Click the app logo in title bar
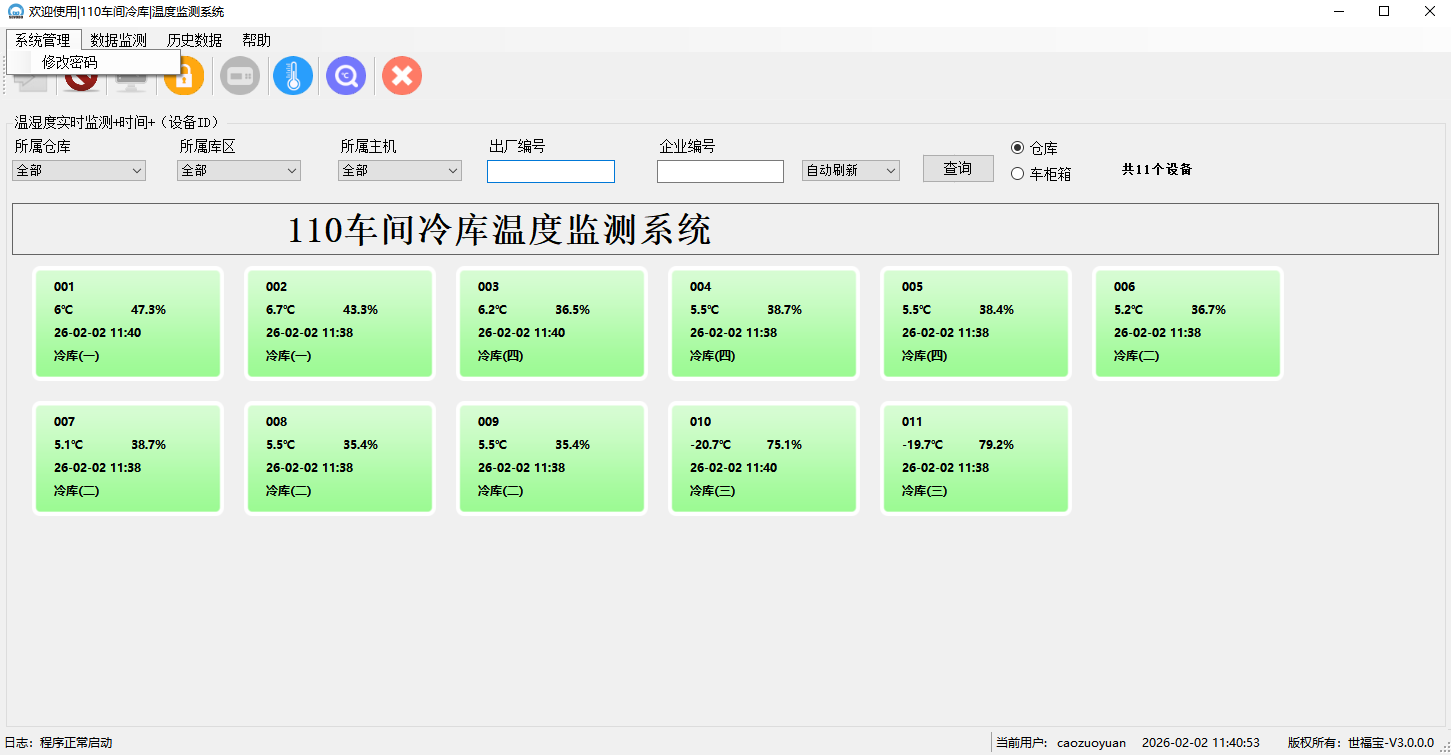The width and height of the screenshot is (1451, 755). click(15, 12)
